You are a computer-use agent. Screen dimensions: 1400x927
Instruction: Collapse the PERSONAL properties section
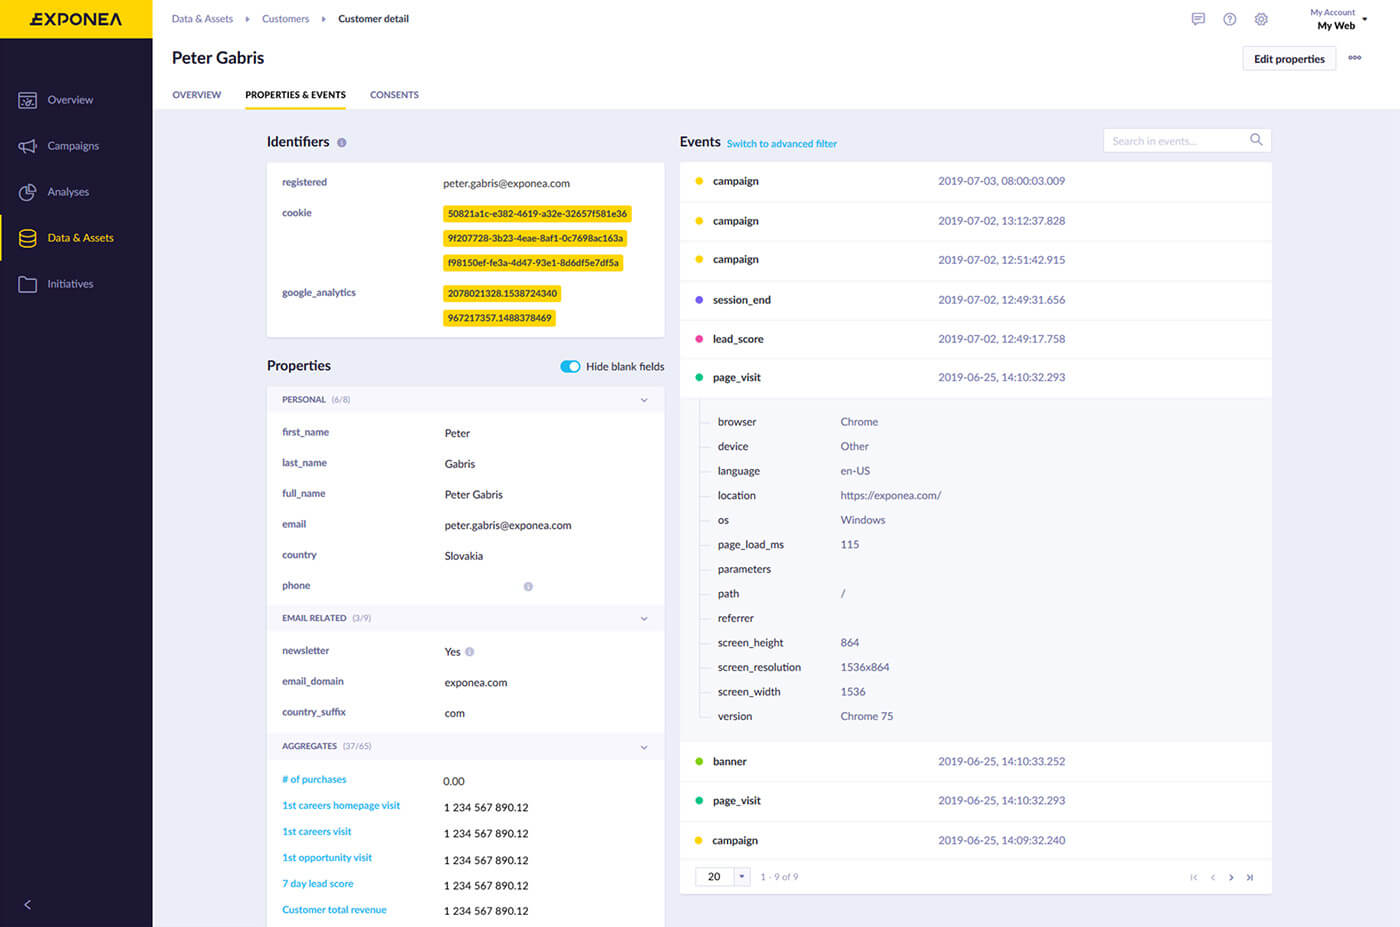(645, 399)
